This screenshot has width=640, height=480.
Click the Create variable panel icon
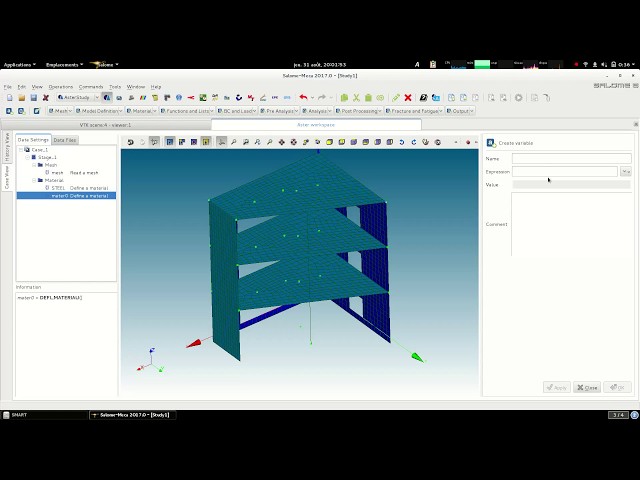click(x=491, y=142)
